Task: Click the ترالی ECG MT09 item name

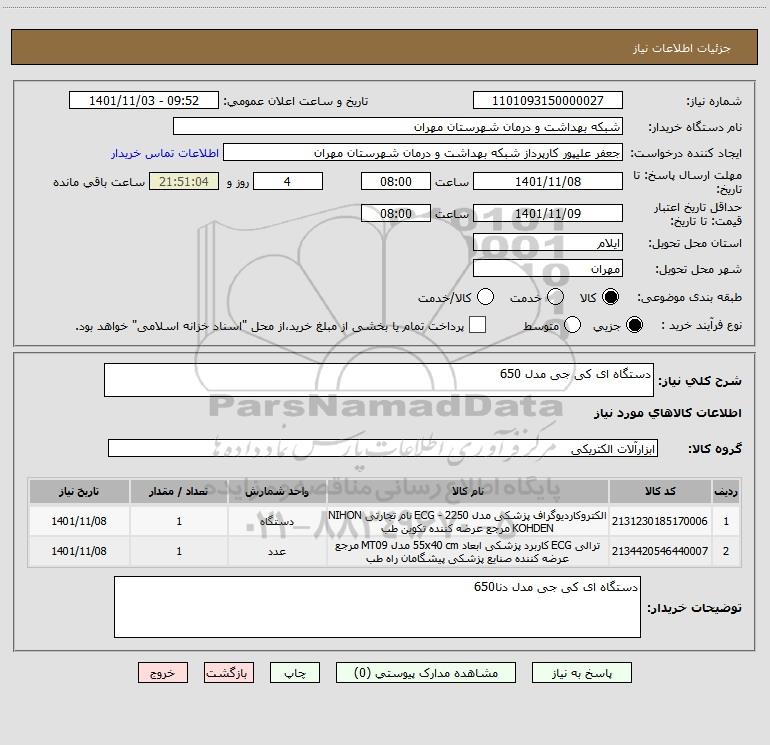Action: (468, 552)
